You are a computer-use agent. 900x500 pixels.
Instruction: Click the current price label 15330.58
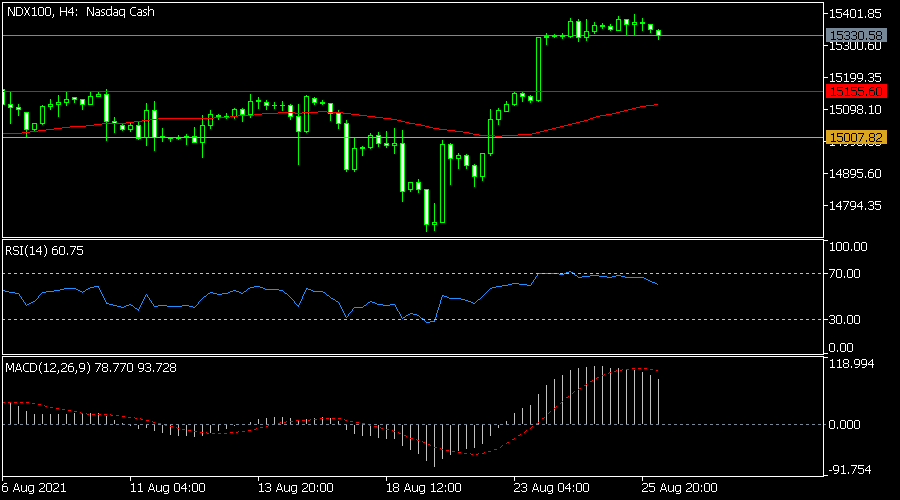point(856,36)
